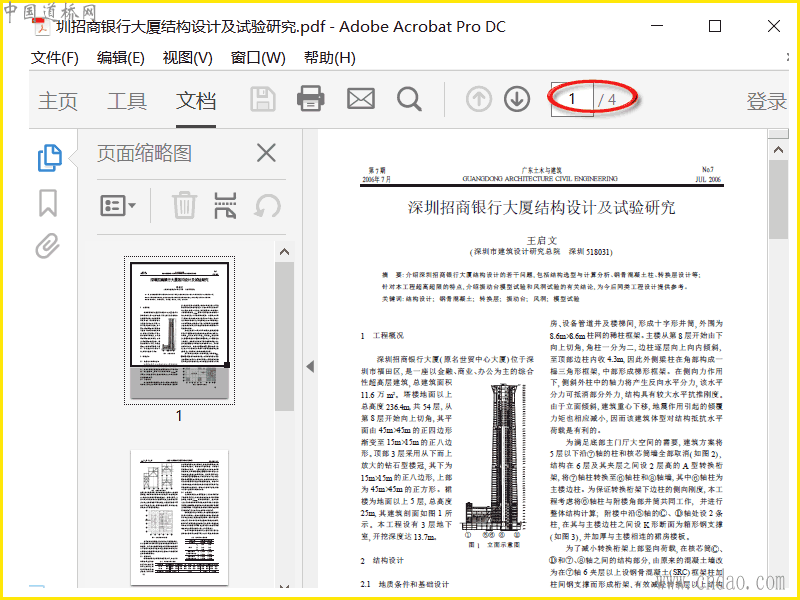Screen dimensions: 800x600
Task: Click the save file floppy icon
Action: (x=263, y=99)
